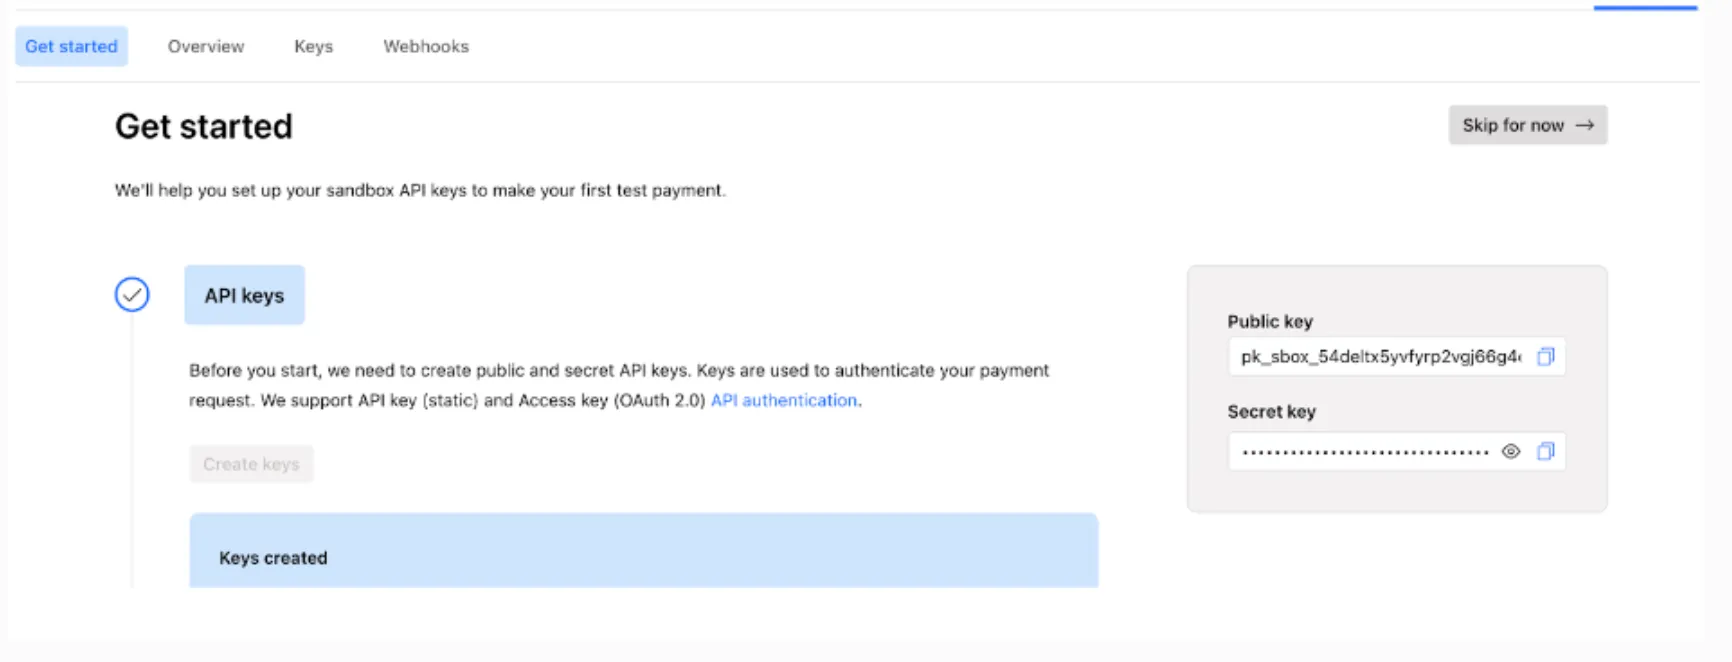1732x662 pixels.
Task: Select the API keys step label
Action: 244,295
